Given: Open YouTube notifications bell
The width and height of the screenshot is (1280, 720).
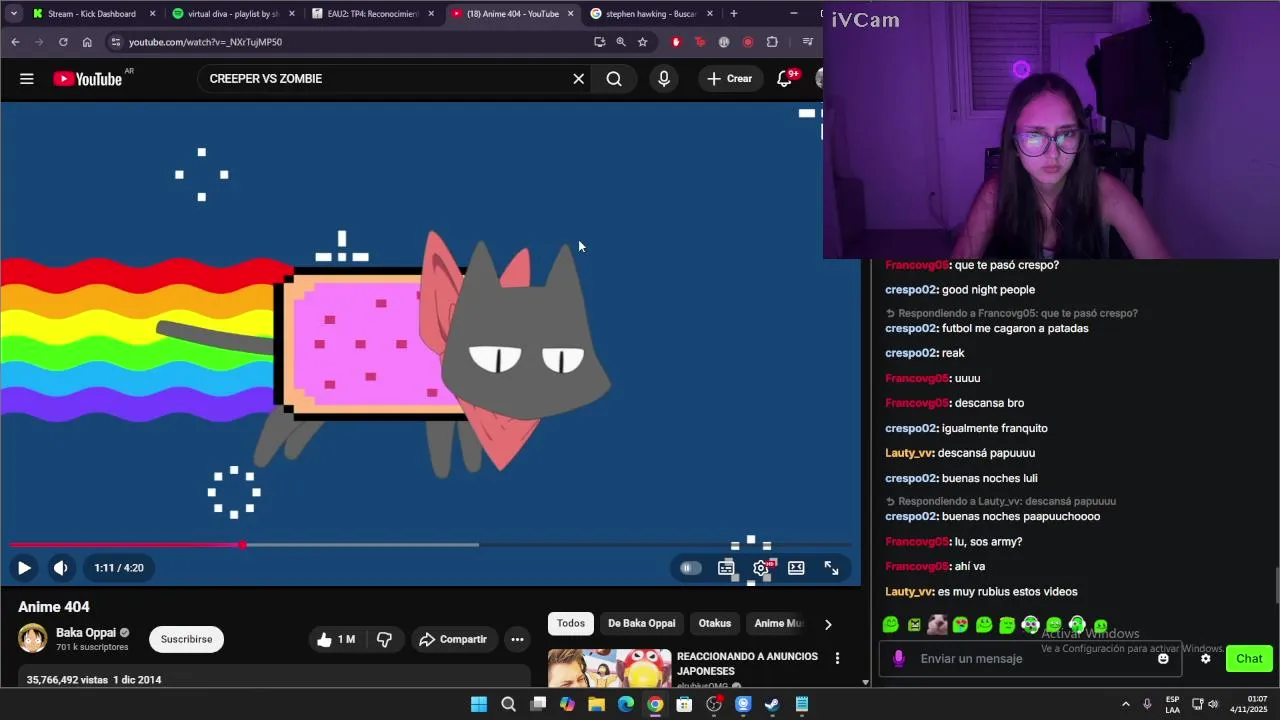Looking at the screenshot, I should tap(786, 79).
